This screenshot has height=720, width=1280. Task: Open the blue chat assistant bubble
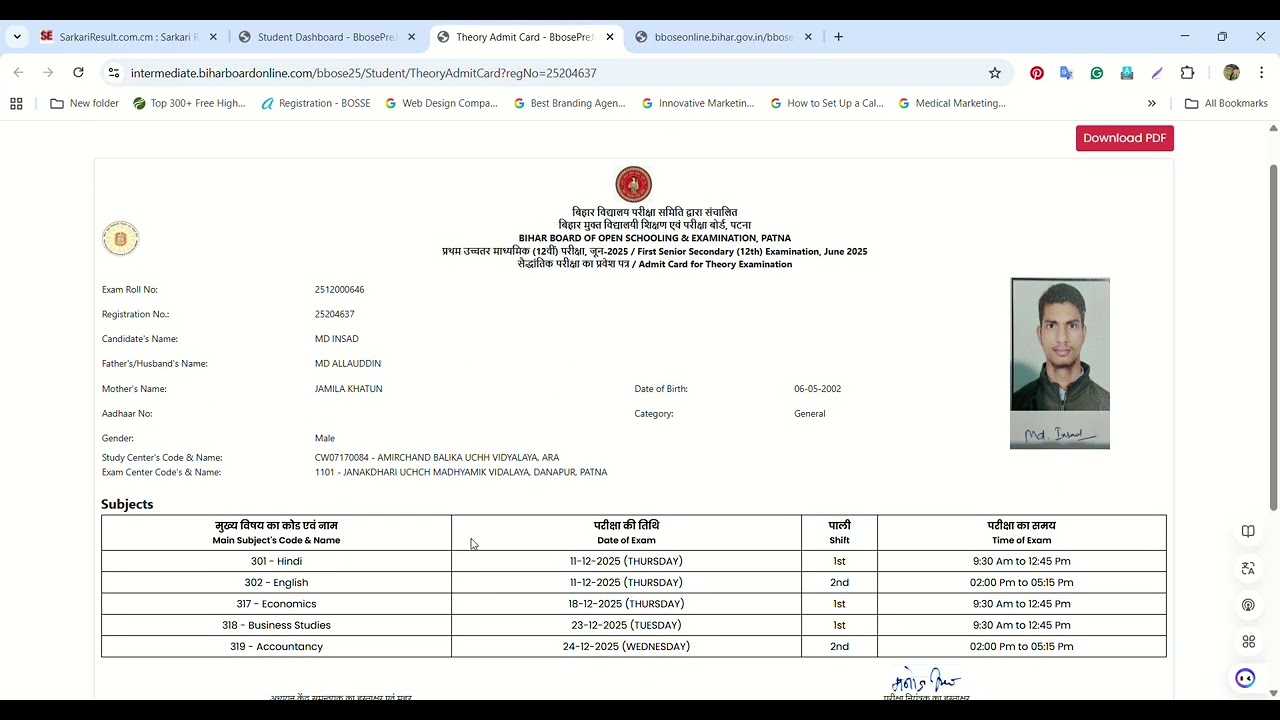[x=1245, y=679]
